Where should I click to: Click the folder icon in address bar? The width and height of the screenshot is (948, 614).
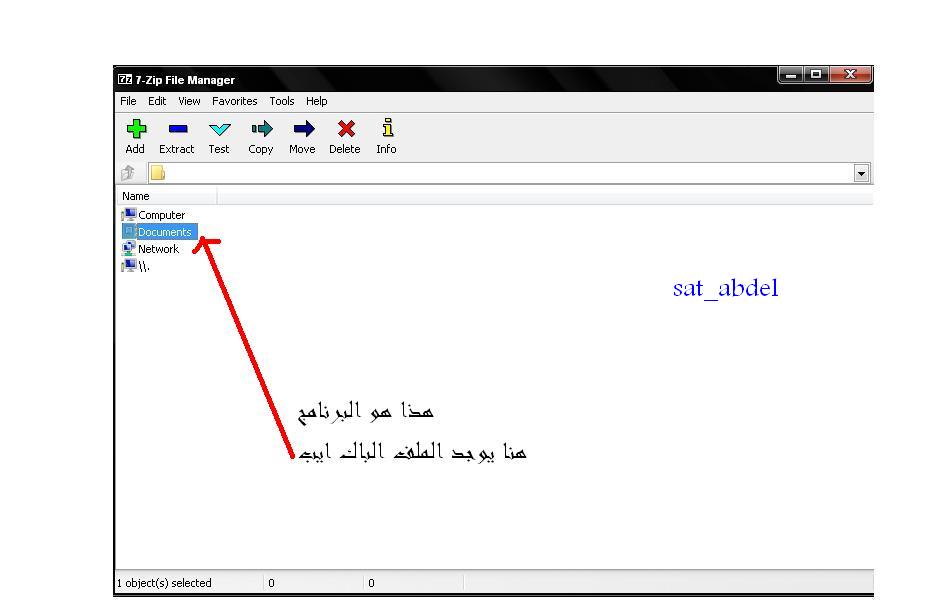point(157,173)
